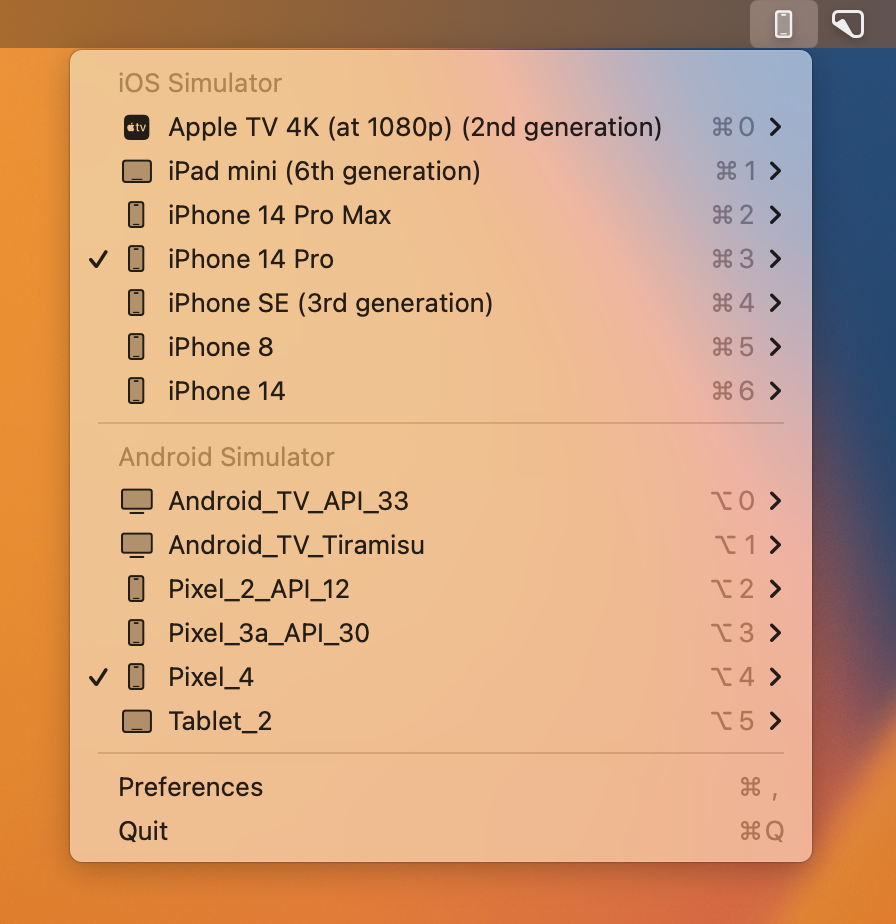Toggle the checkmark beside Pixel_4
The image size is (896, 924).
point(98,678)
